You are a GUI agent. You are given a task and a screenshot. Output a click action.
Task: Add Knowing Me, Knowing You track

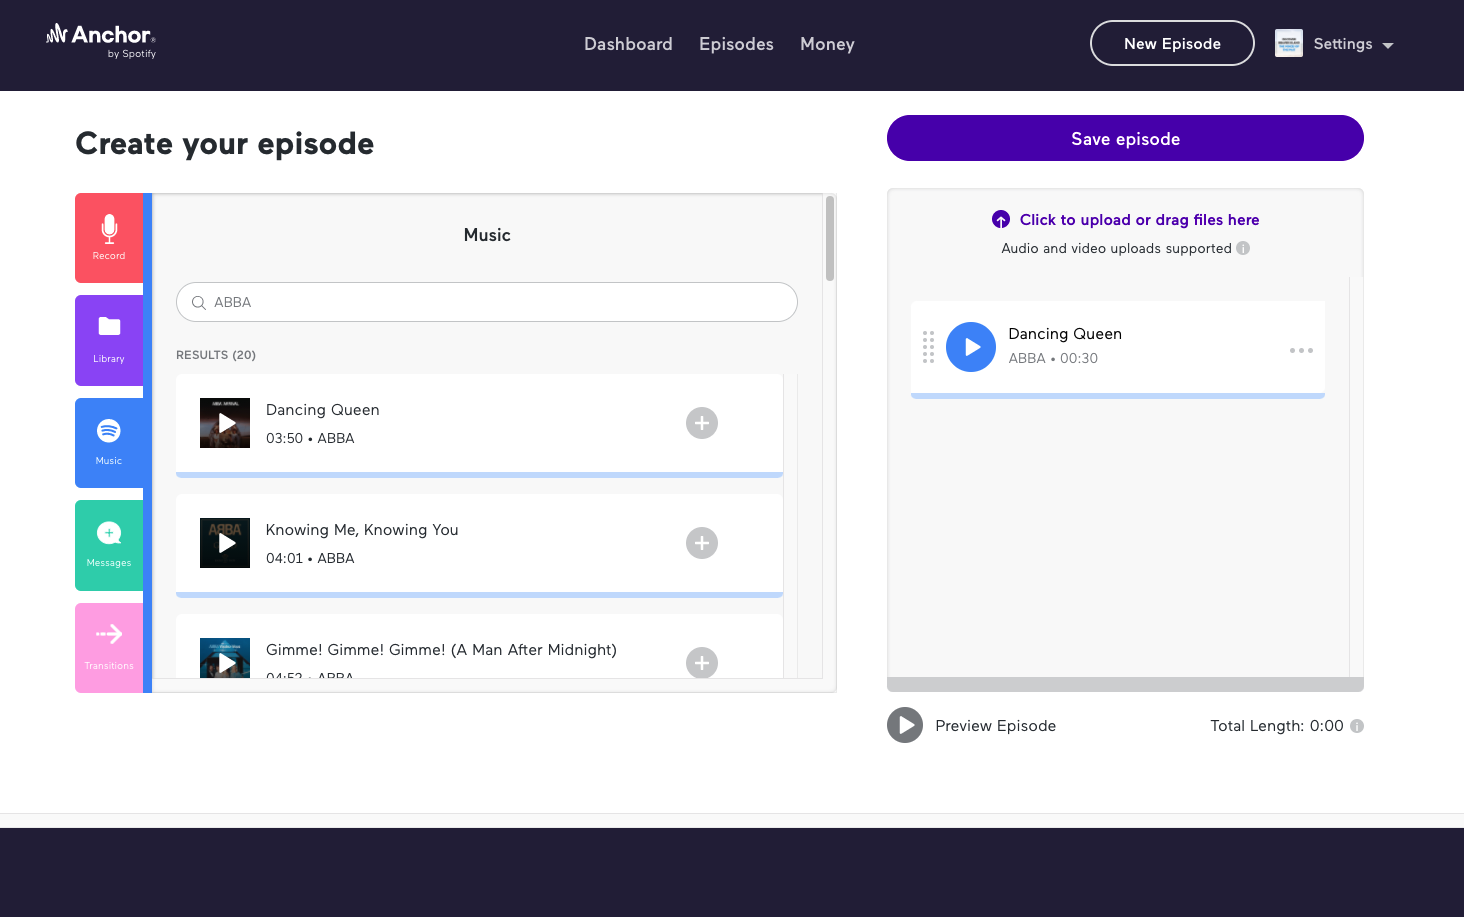(702, 543)
